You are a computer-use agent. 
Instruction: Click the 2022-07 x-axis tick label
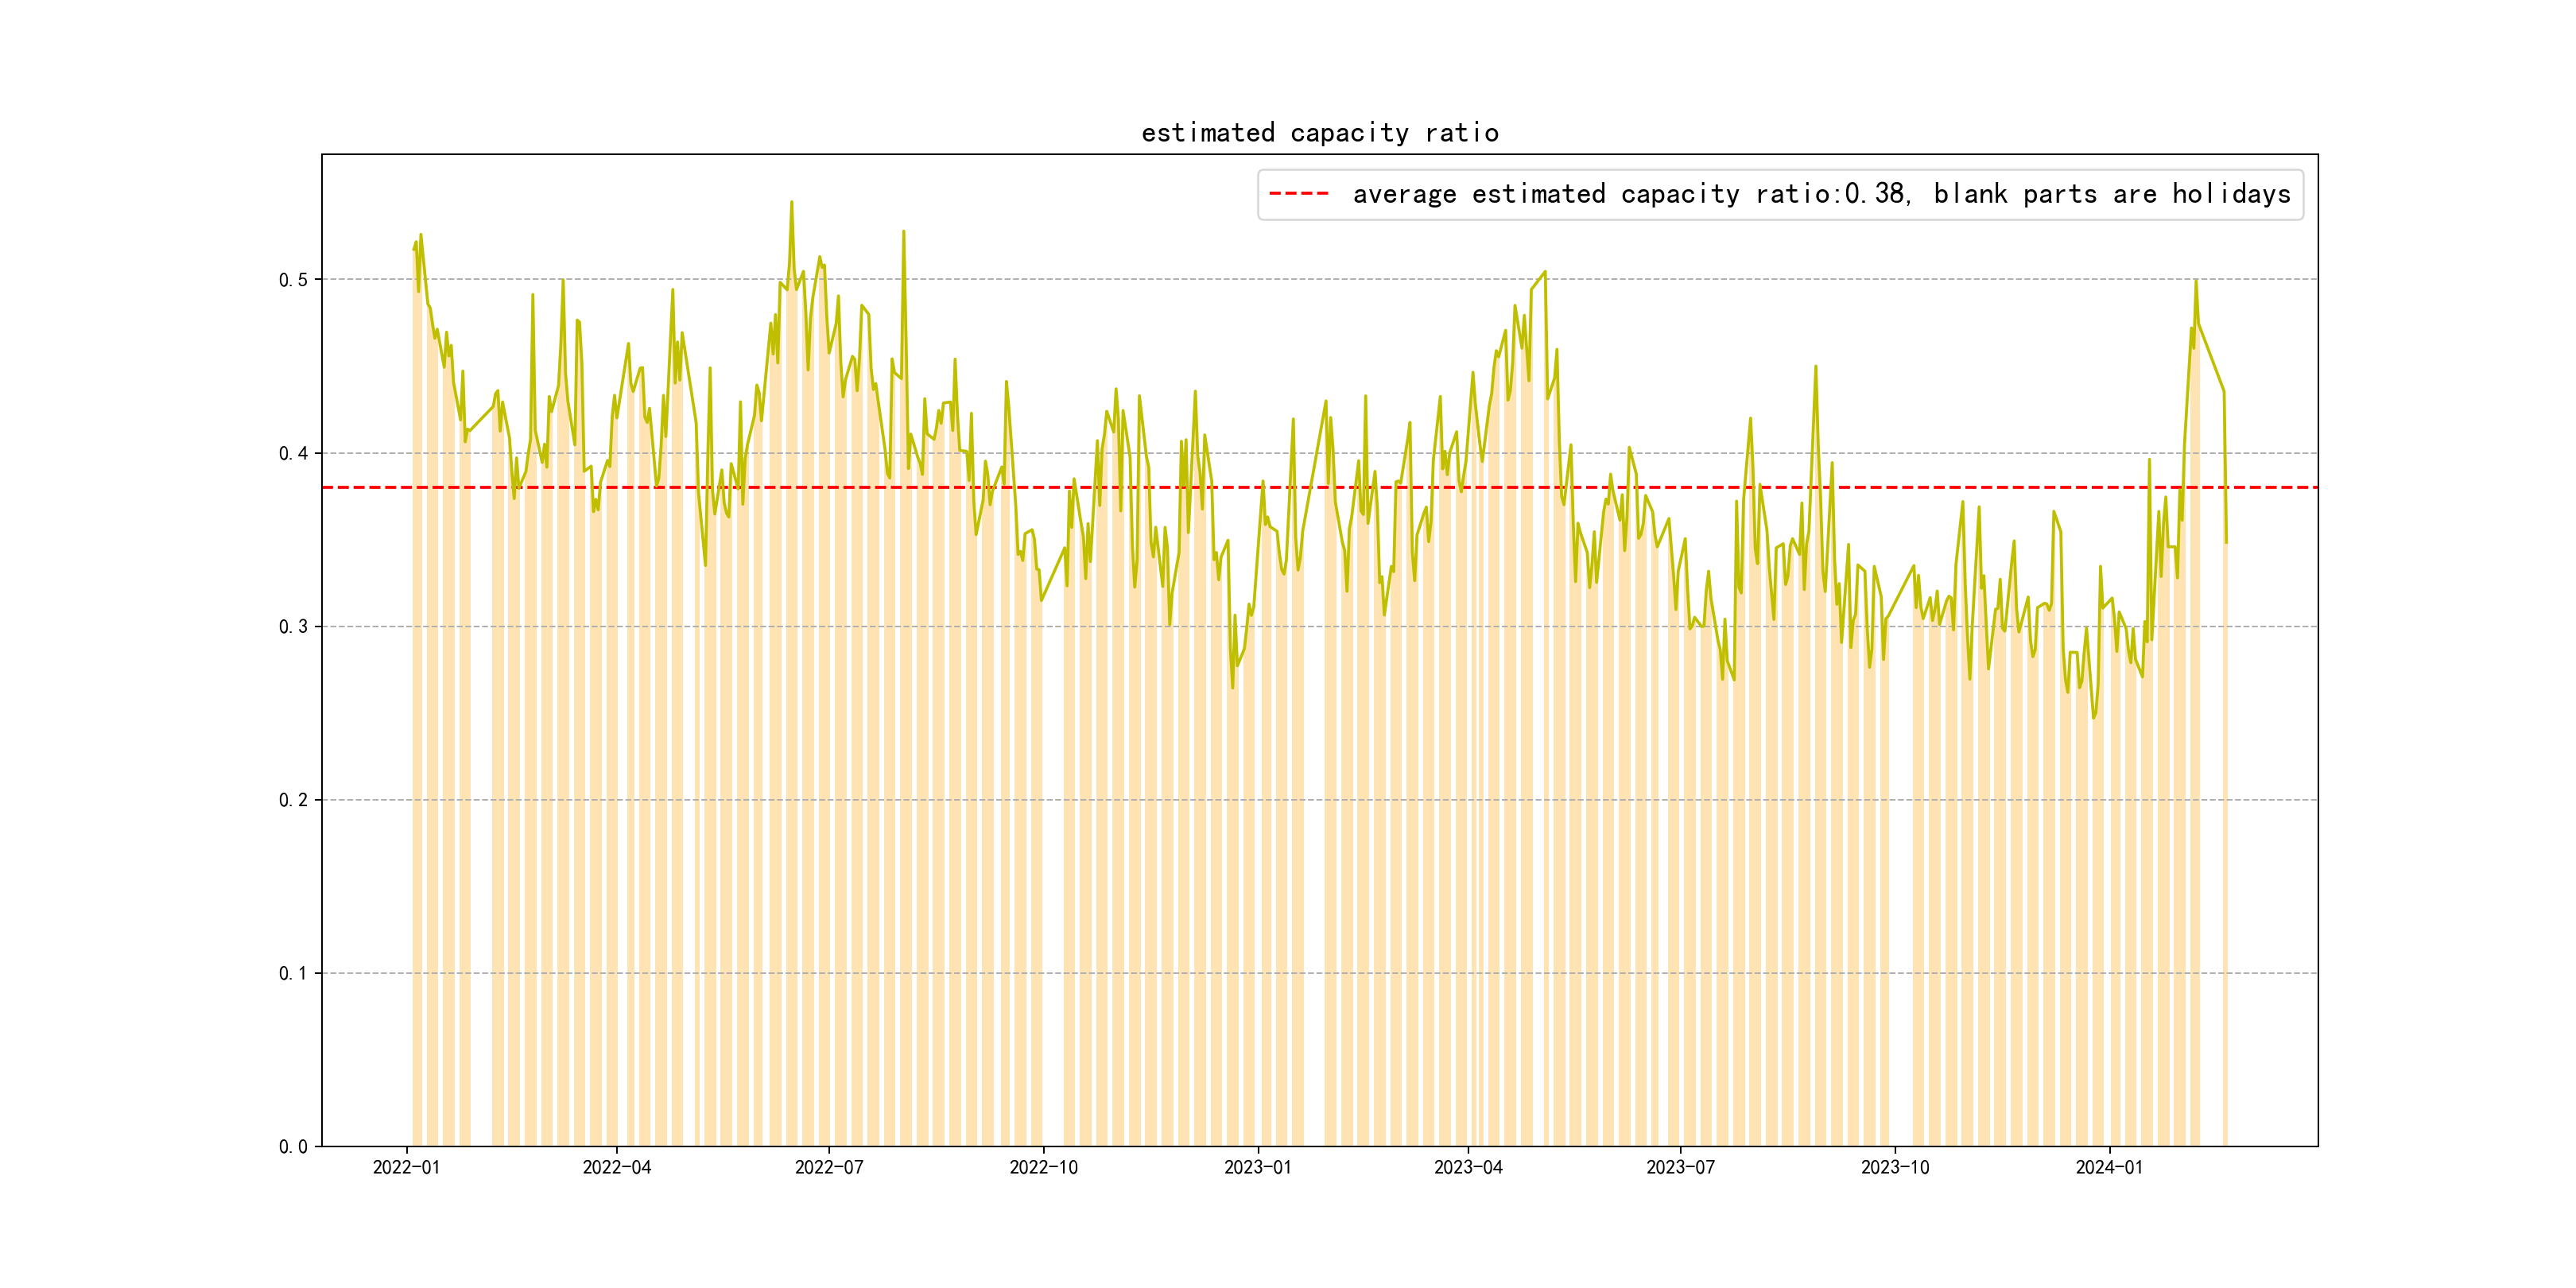pos(828,1168)
